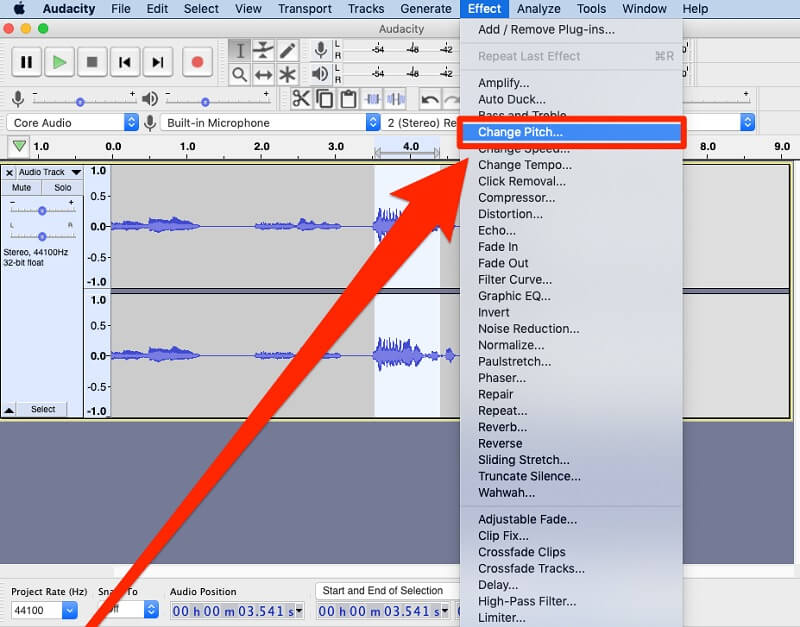Activate the Zoom tool
This screenshot has width=800, height=627.
point(239,73)
